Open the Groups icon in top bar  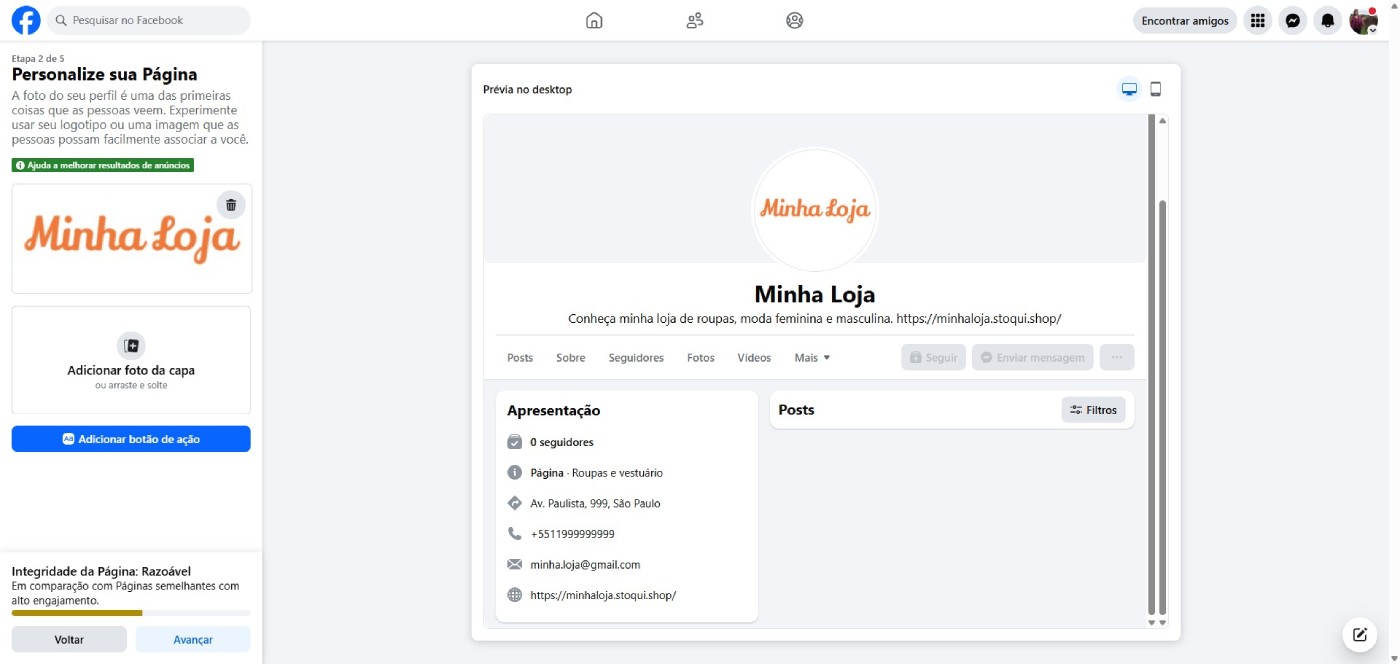[795, 20]
